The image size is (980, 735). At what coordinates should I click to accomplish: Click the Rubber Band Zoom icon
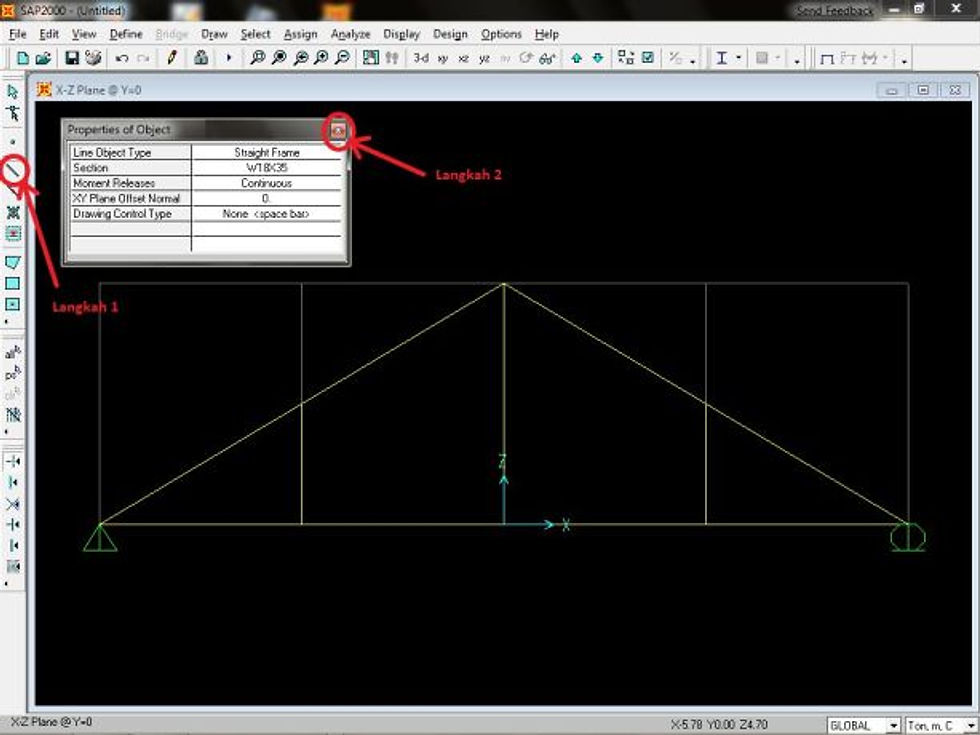(x=257, y=58)
